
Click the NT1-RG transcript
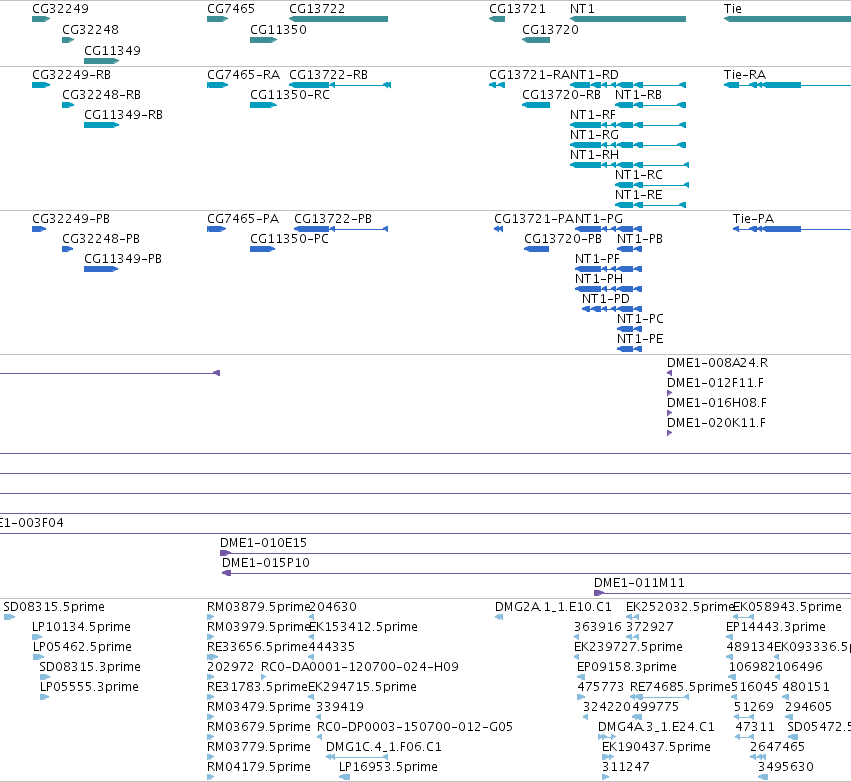pos(594,135)
